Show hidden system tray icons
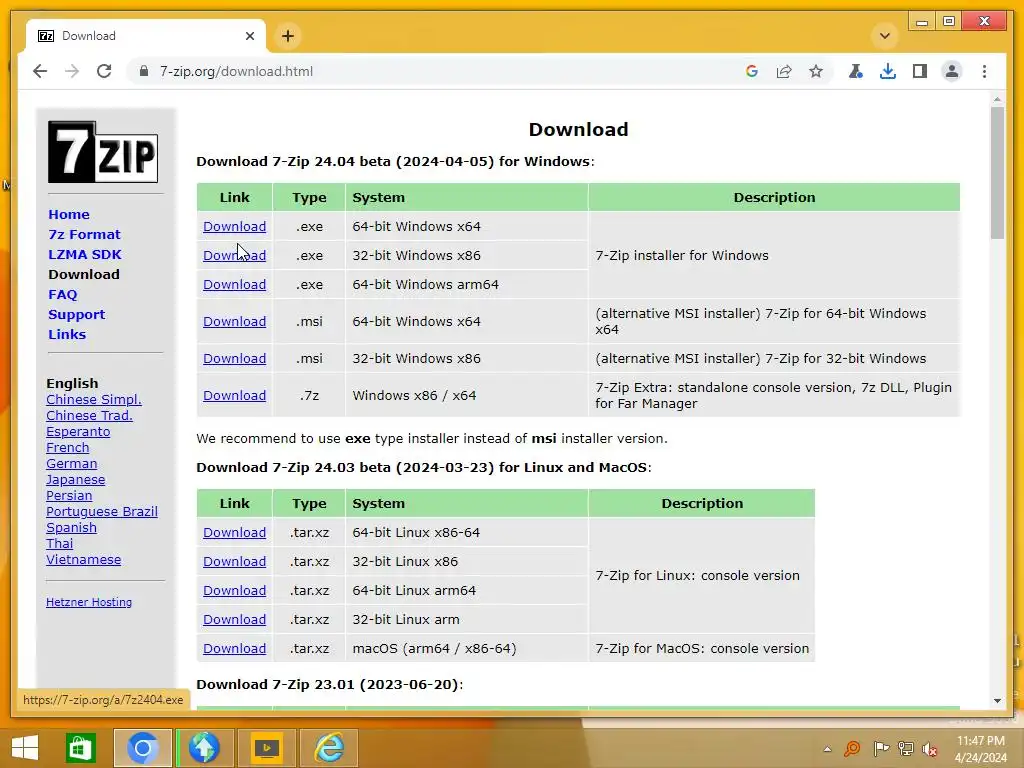 [x=827, y=749]
